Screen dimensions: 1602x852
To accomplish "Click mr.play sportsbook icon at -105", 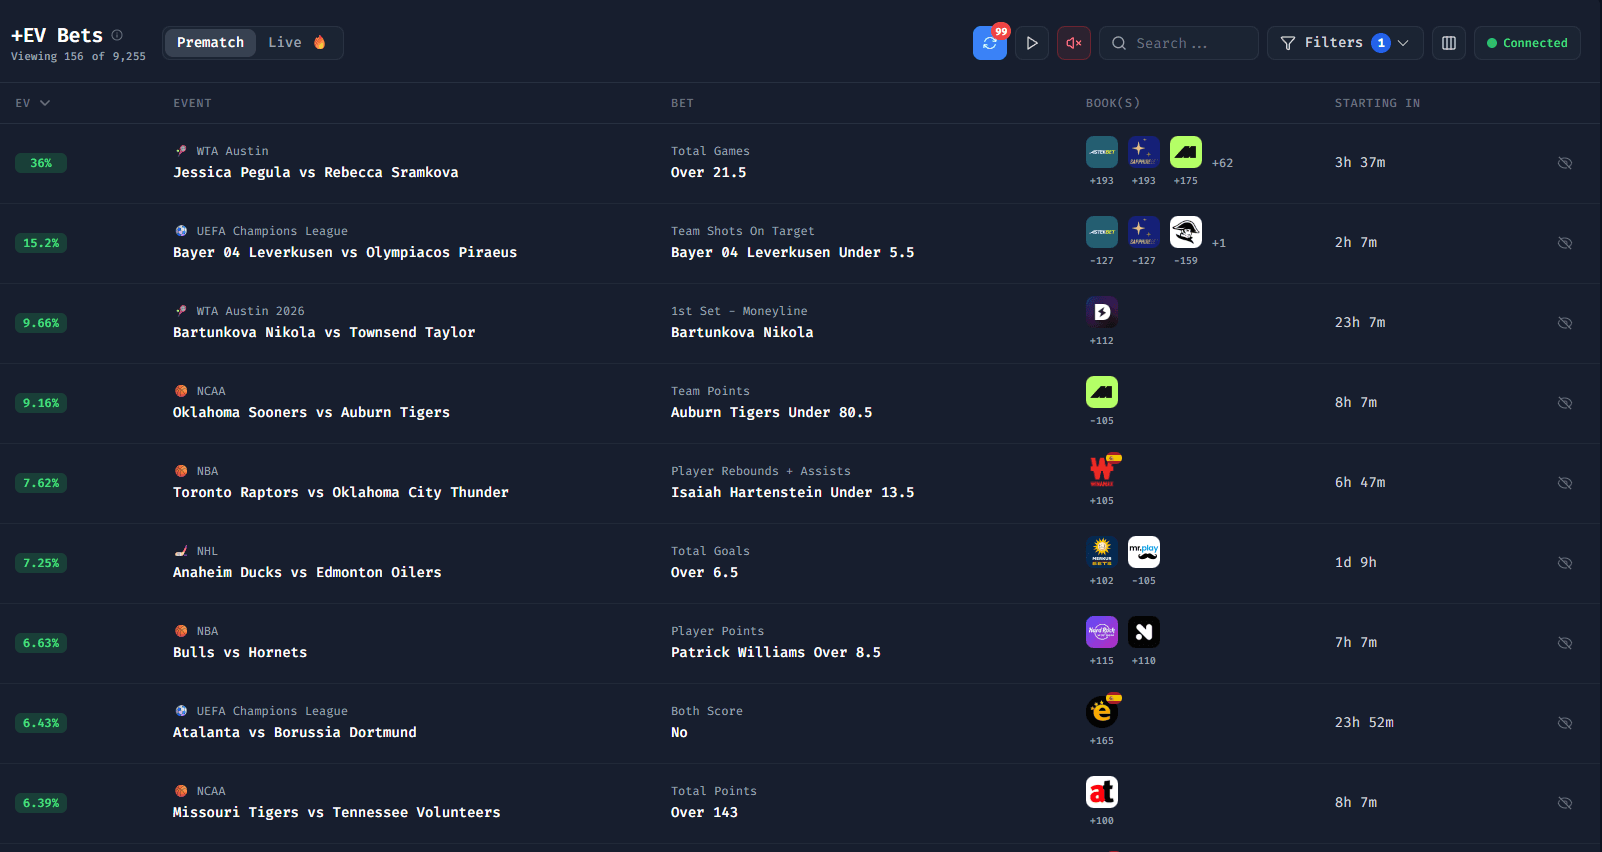I will [x=1144, y=552].
